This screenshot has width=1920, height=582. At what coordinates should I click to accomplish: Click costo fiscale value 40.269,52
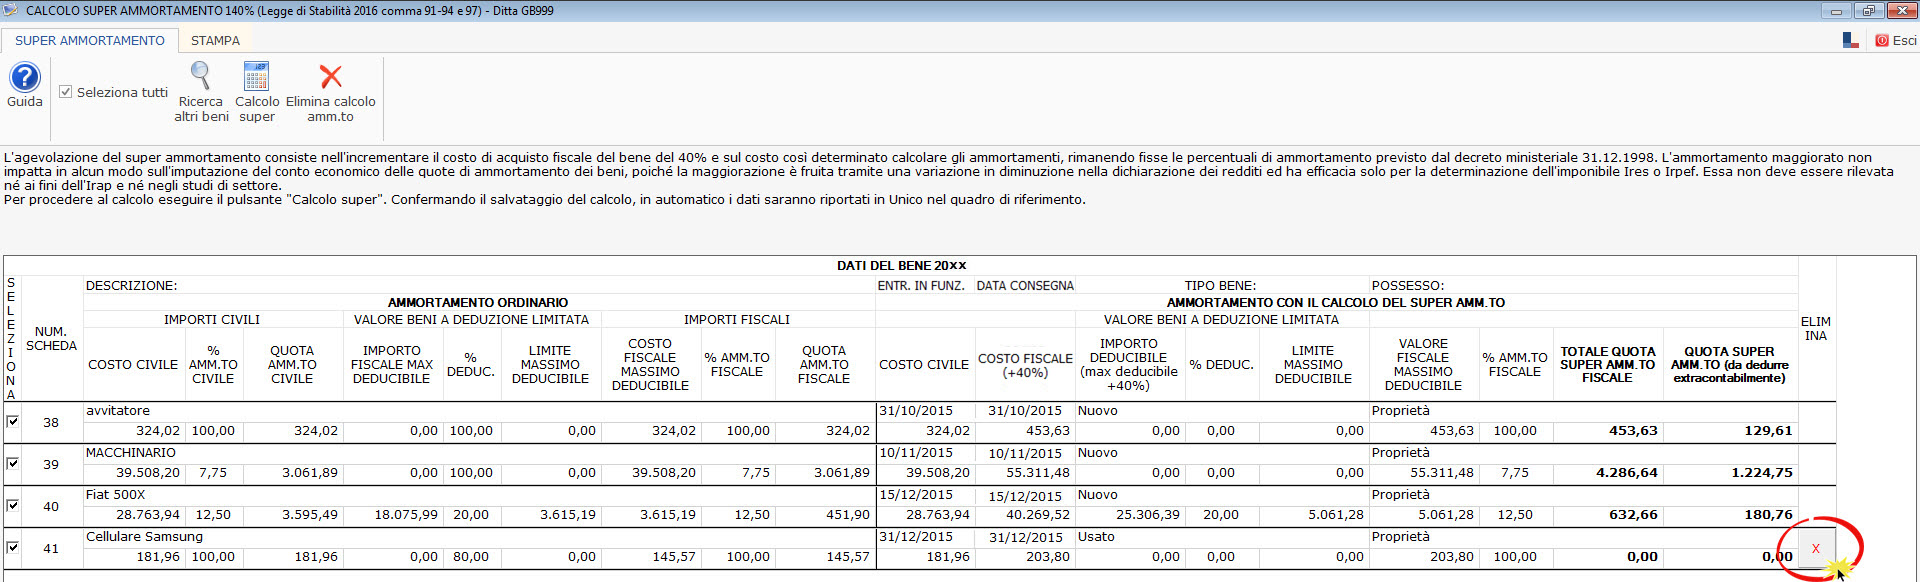point(1038,515)
